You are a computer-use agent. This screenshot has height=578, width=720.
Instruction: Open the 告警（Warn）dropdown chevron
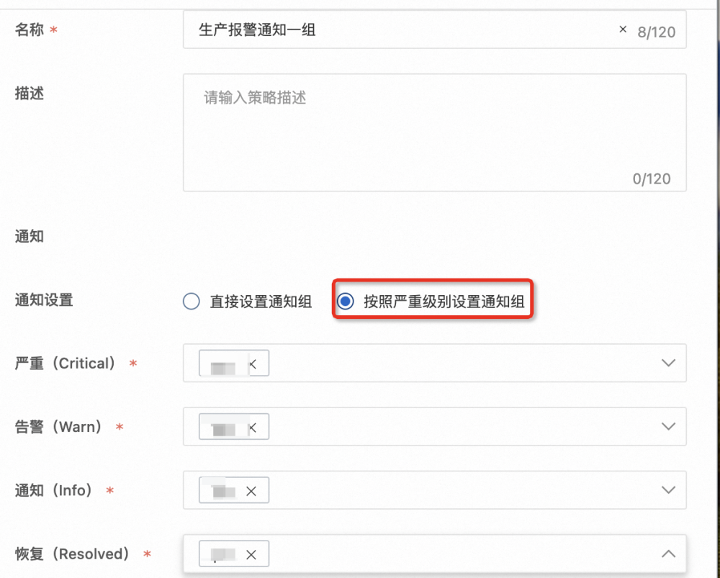point(669,427)
